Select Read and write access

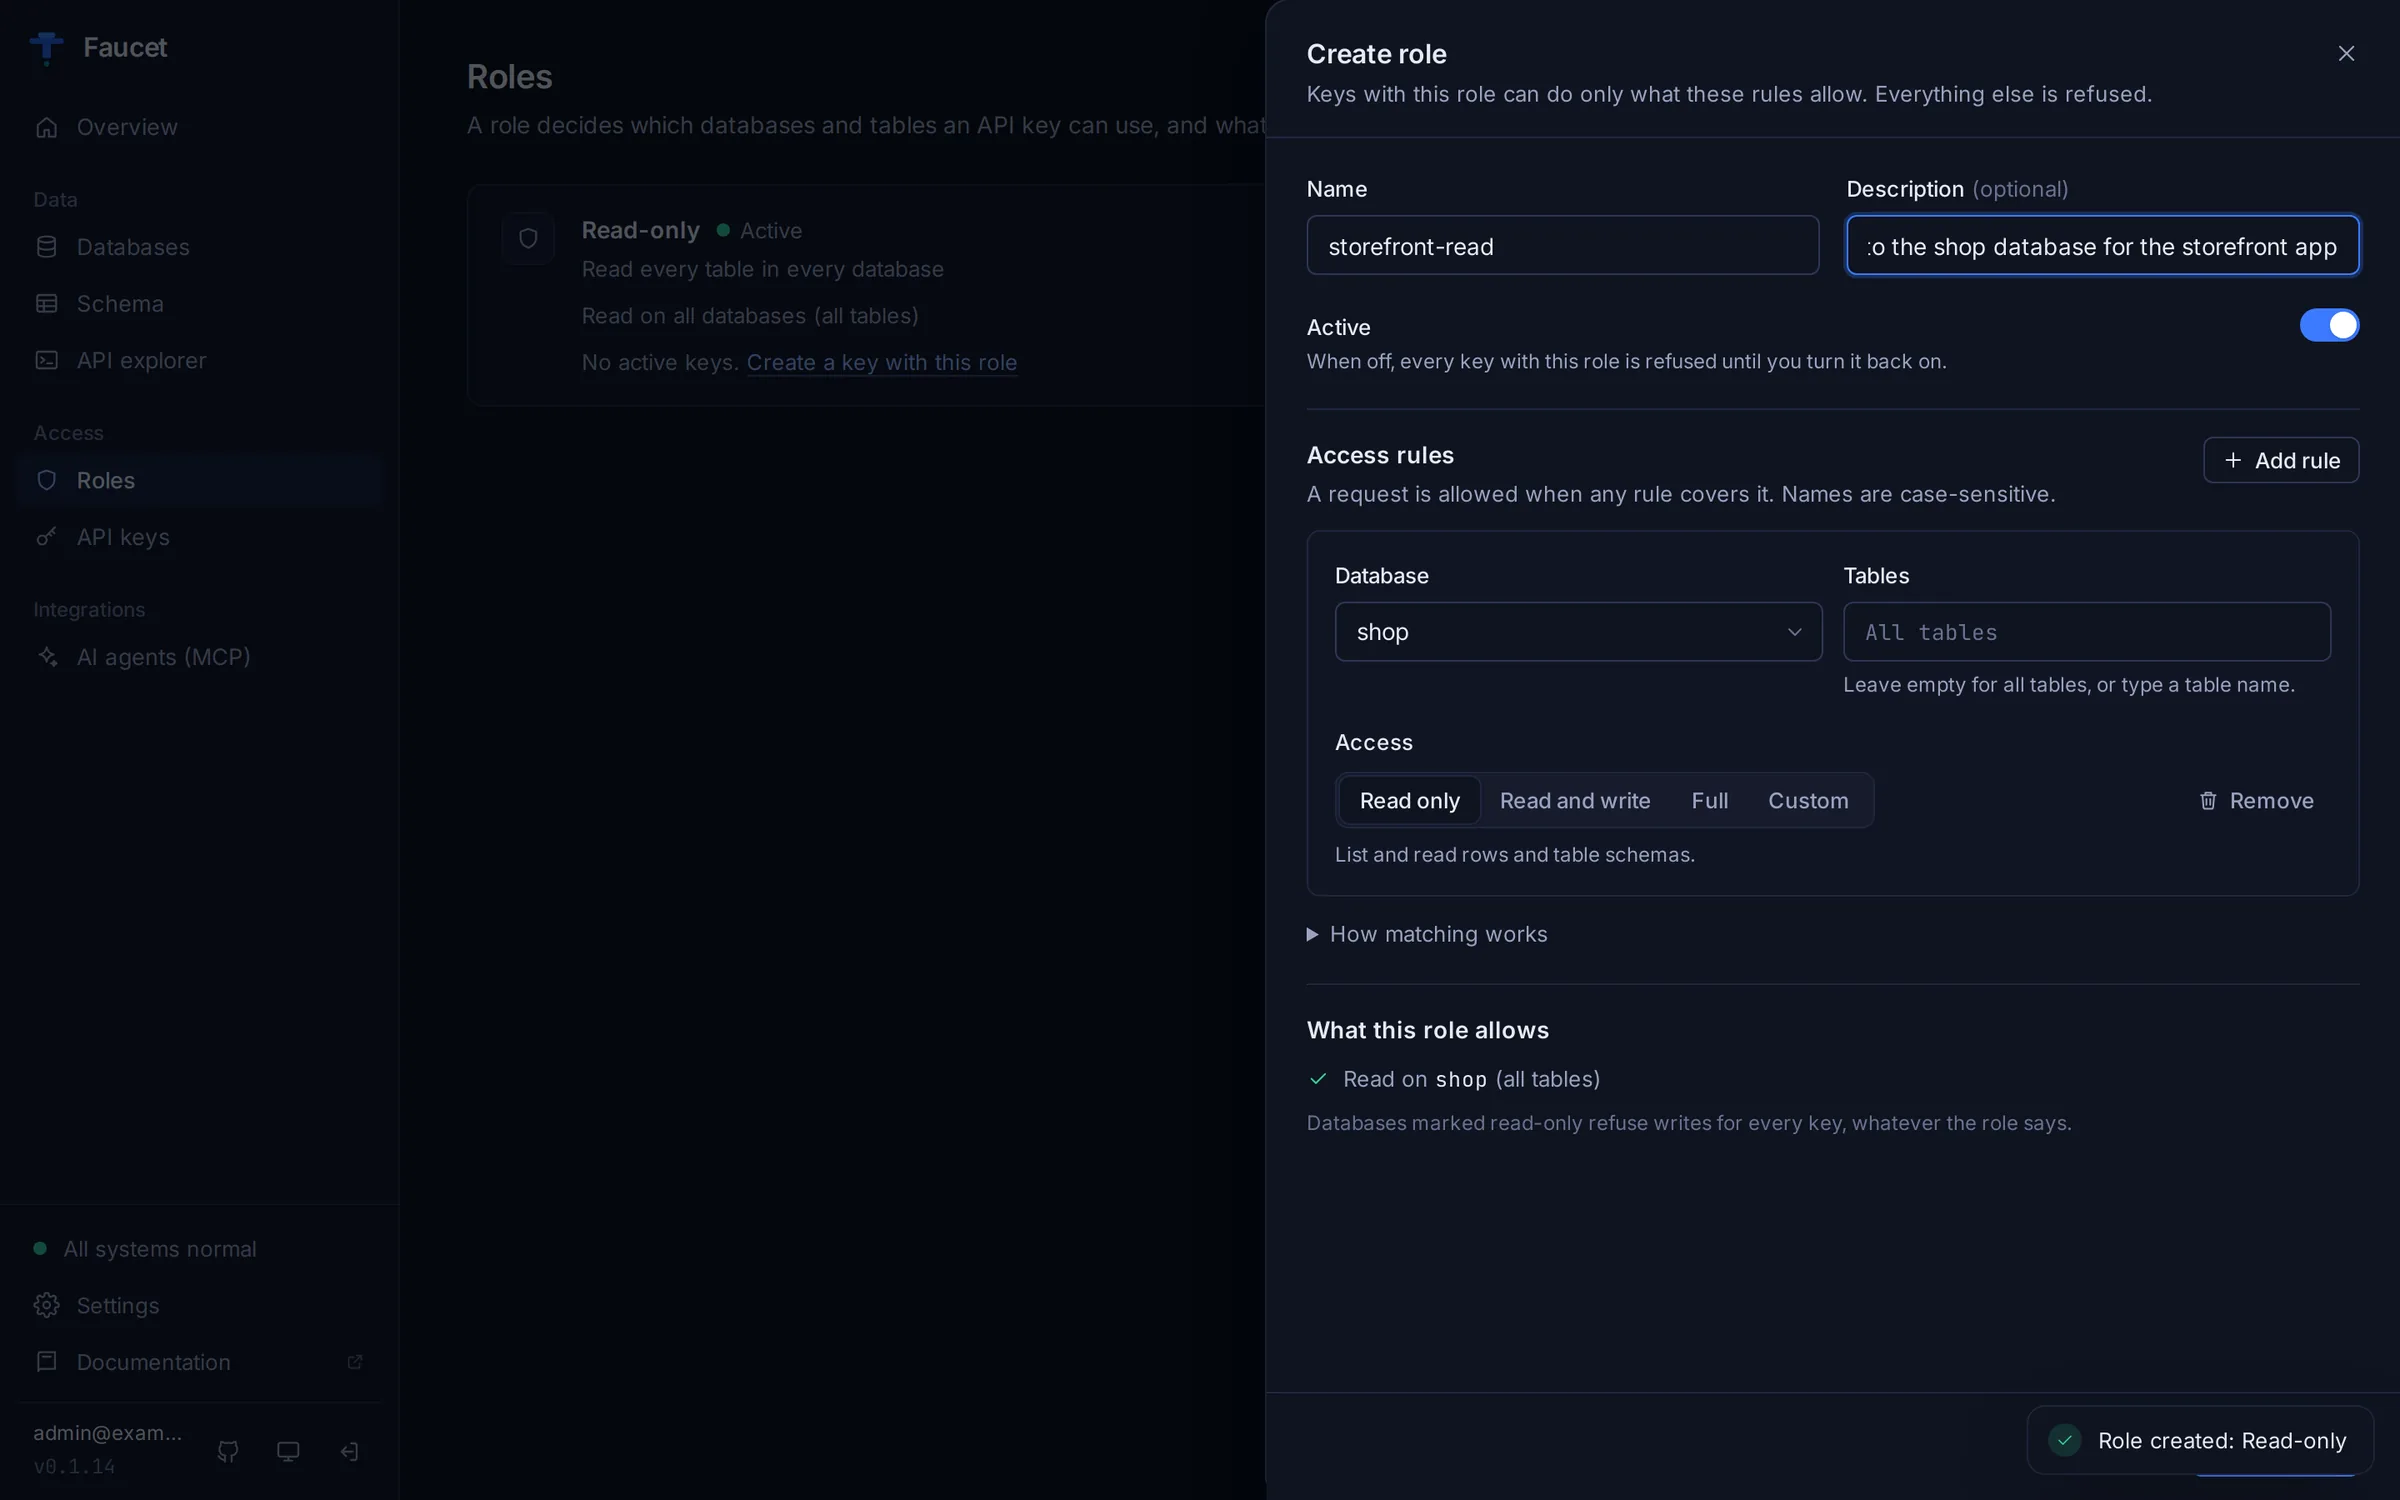1574,801
